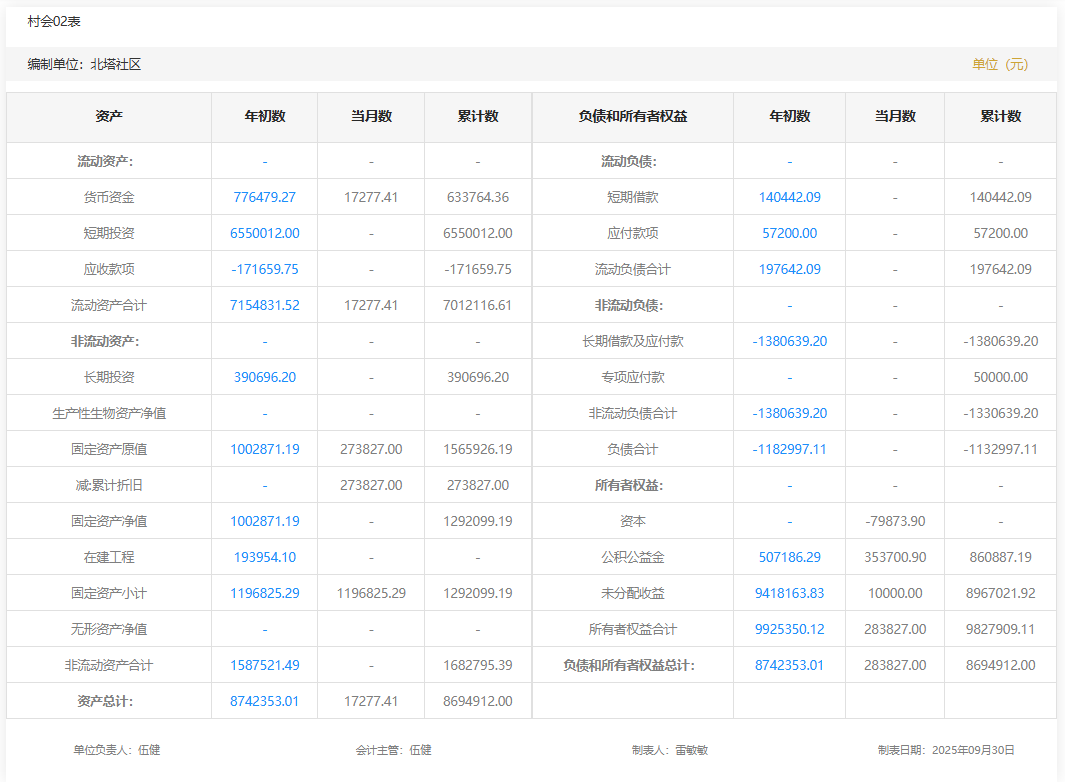Viewport: 1065px width, 782px height.
Task: Click 货币资金 年初数 value 776479.27
Action: click(x=264, y=197)
